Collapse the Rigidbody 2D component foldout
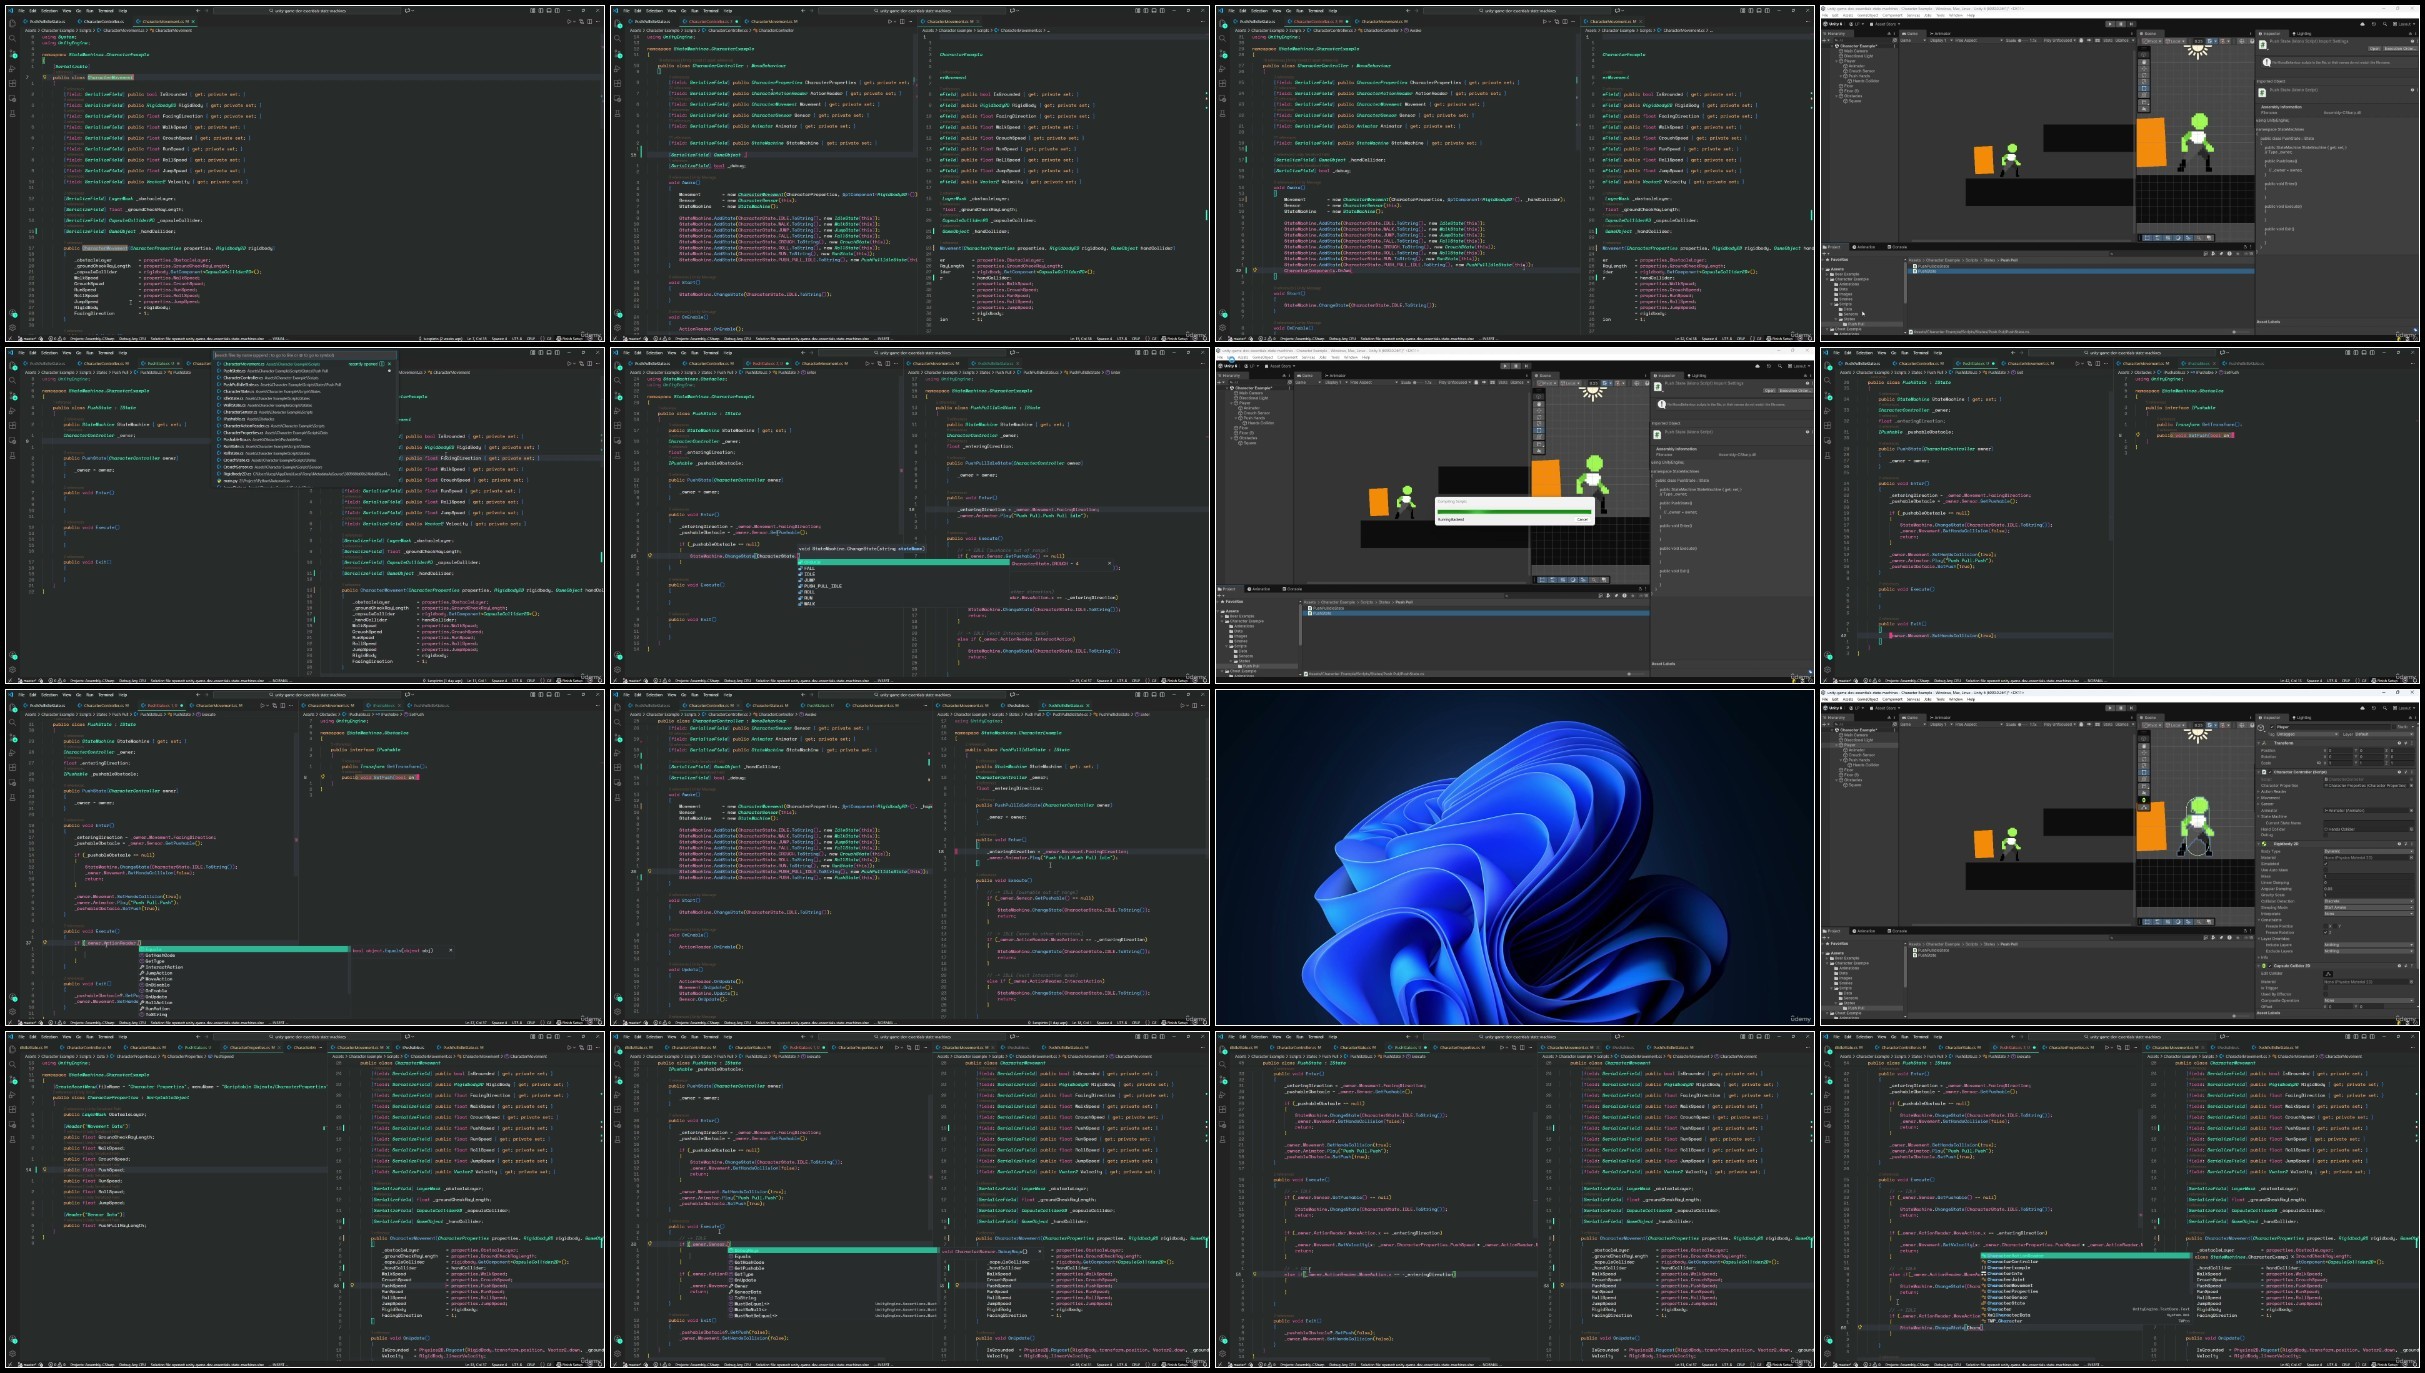2425x1373 pixels. pos(2259,844)
